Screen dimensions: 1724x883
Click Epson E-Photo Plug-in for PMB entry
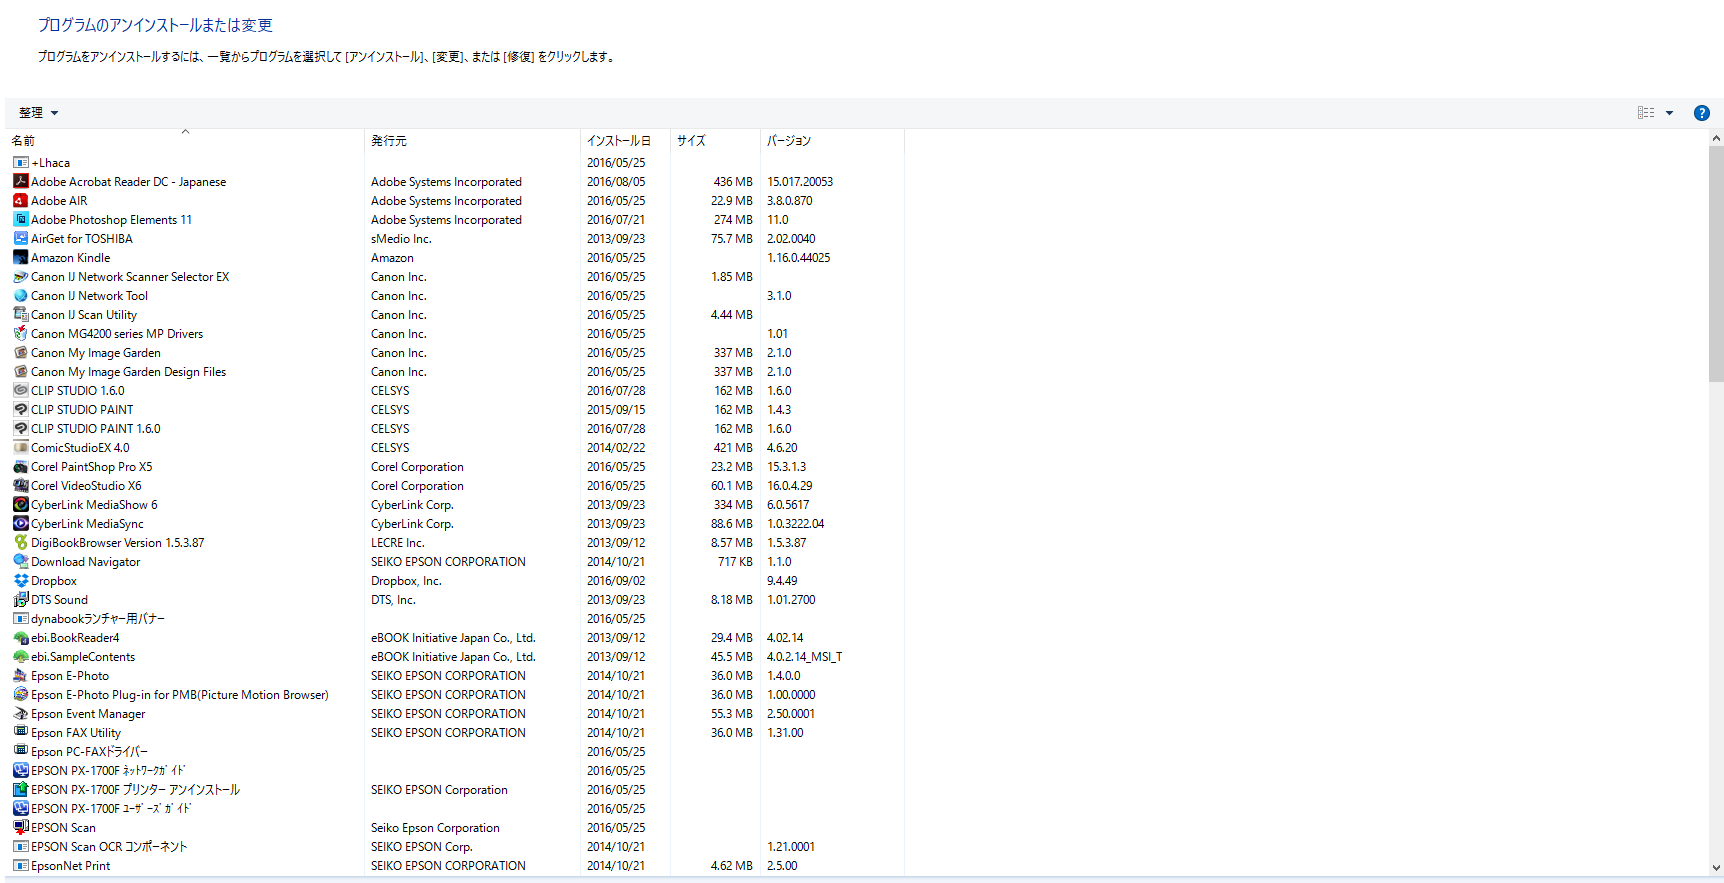(180, 695)
